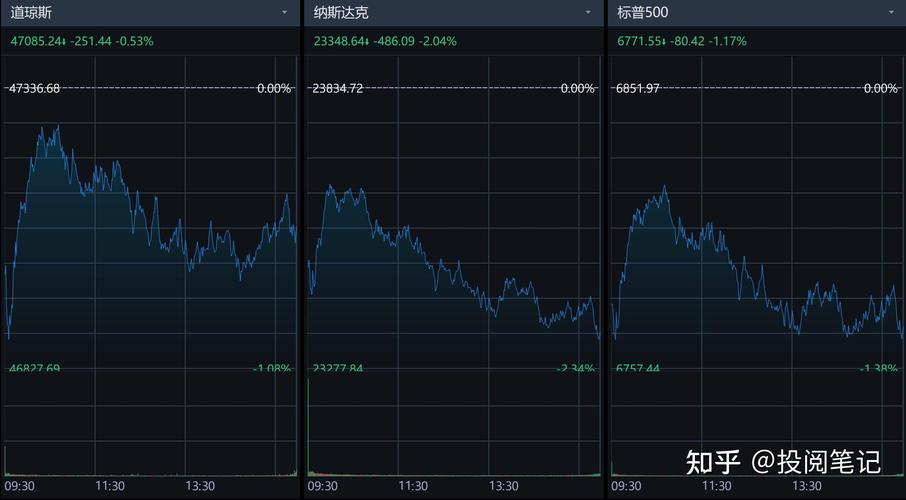This screenshot has width=906, height=500.
Task: Click 09:30 on the 标普500 time axis
Action: (626, 486)
